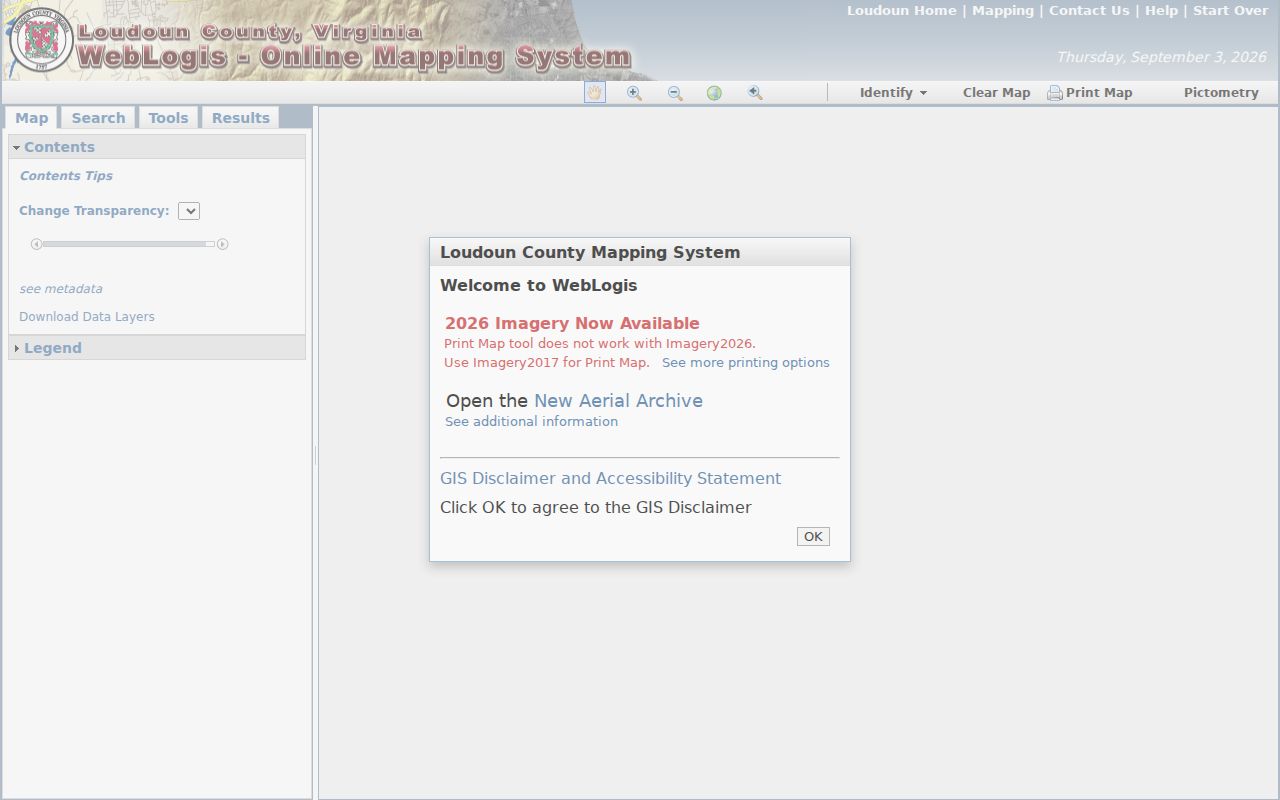Open See more printing options link
This screenshot has height=800, width=1280.
[746, 363]
